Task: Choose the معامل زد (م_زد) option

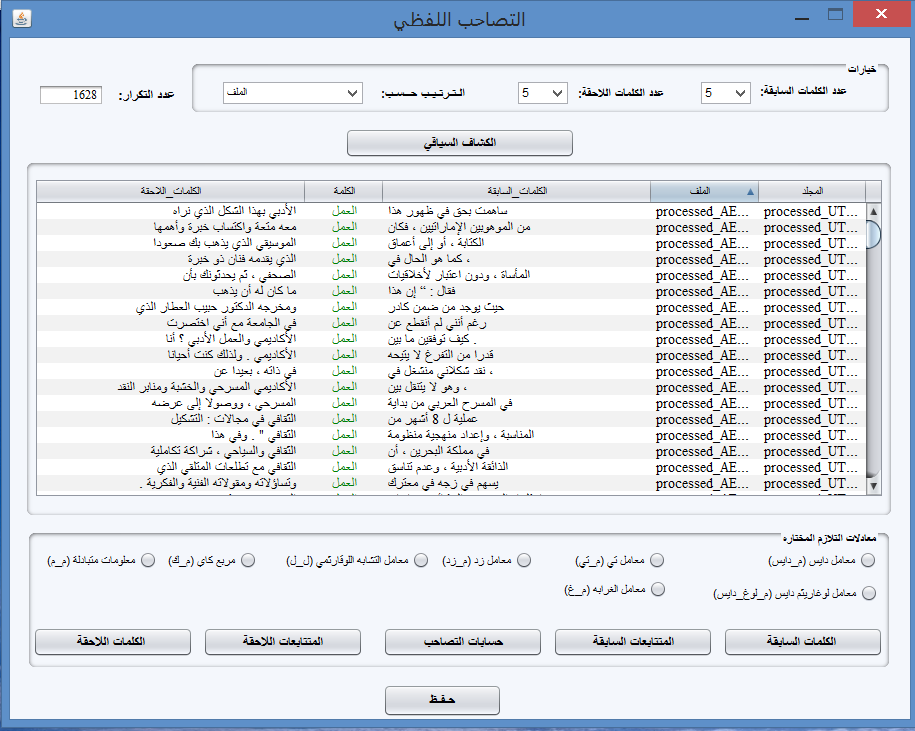Action: pos(524,560)
